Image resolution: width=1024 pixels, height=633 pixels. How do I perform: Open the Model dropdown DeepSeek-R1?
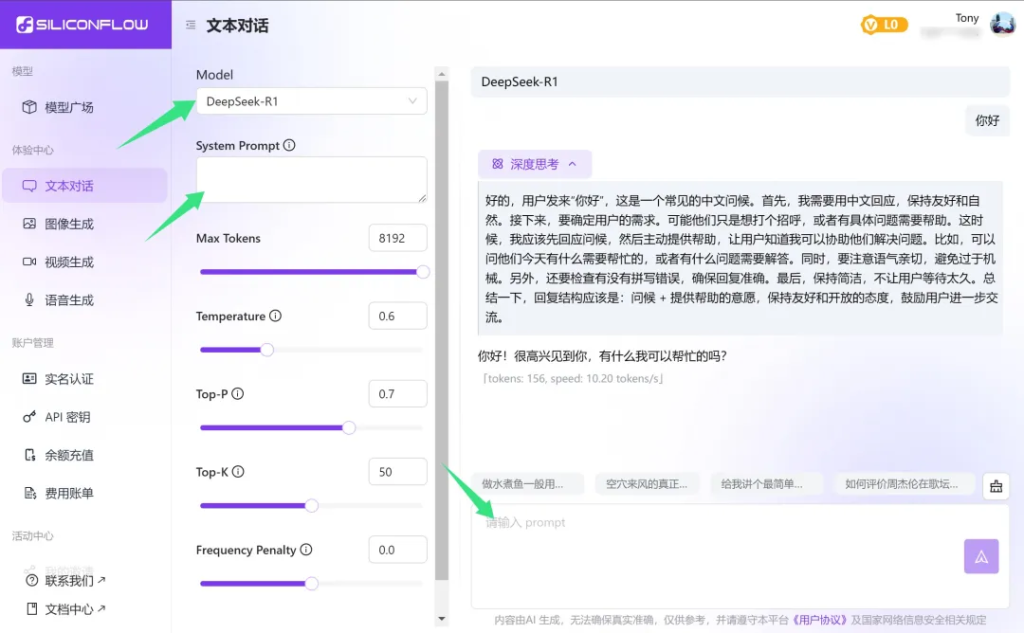pos(312,101)
